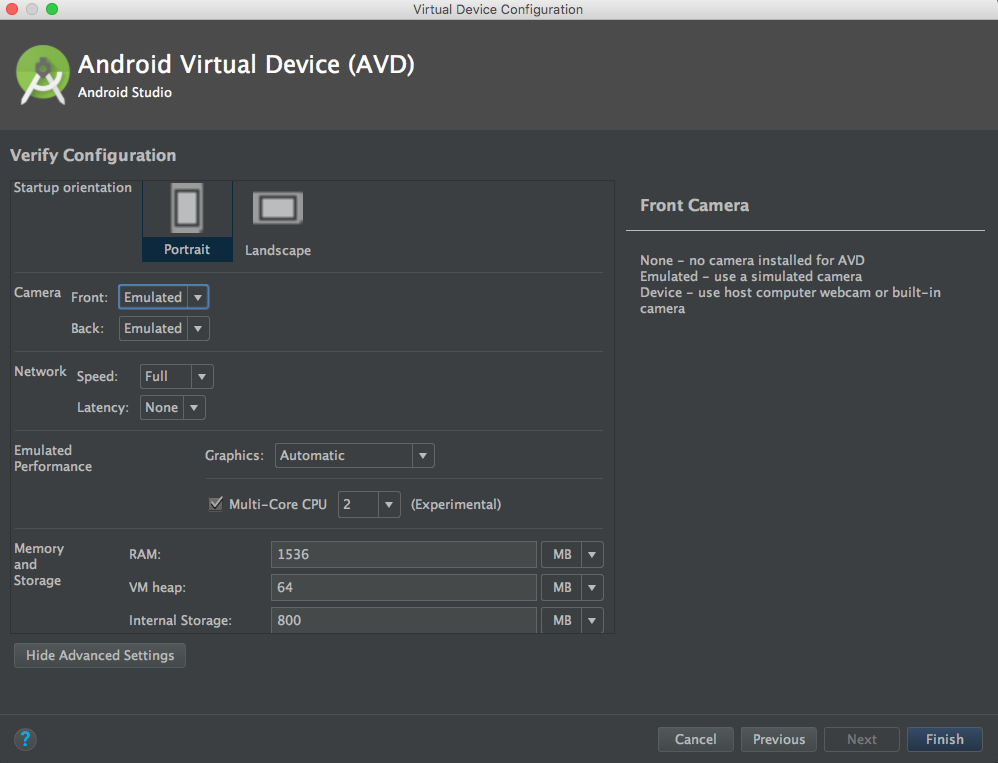998x763 pixels.
Task: Change the RAM unit MB dropdown
Action: point(572,554)
